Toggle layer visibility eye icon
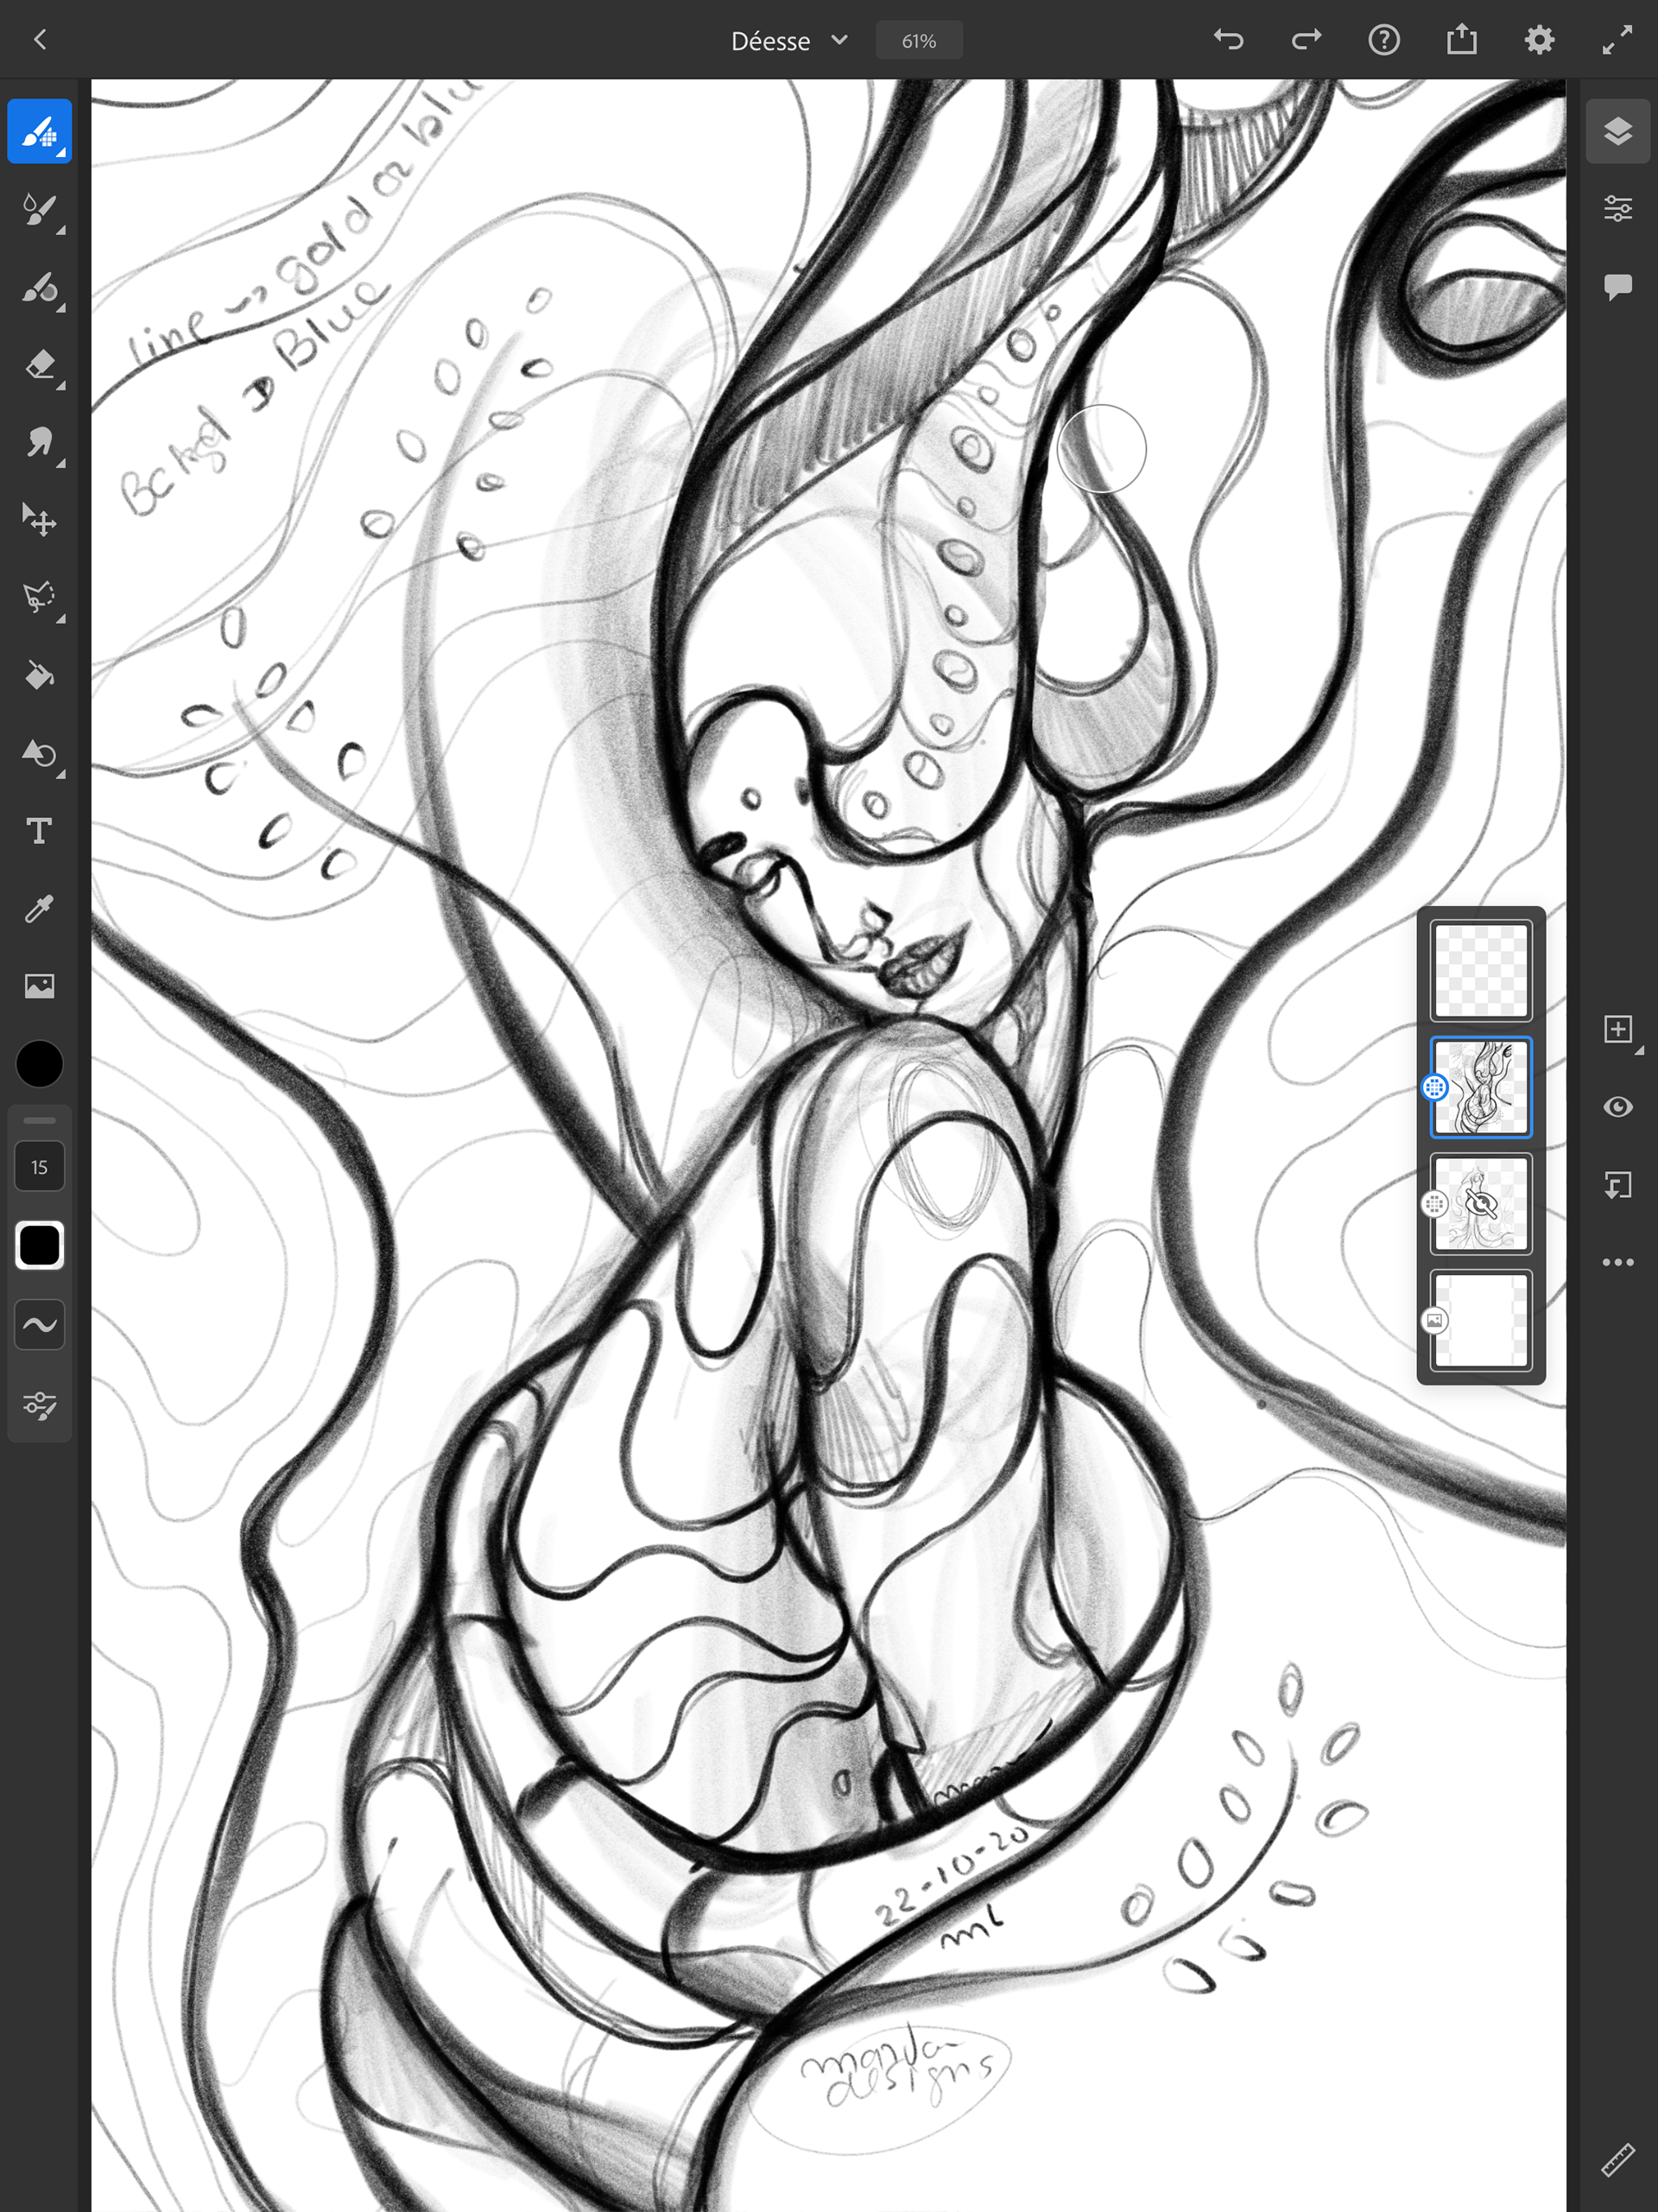 click(1617, 1107)
